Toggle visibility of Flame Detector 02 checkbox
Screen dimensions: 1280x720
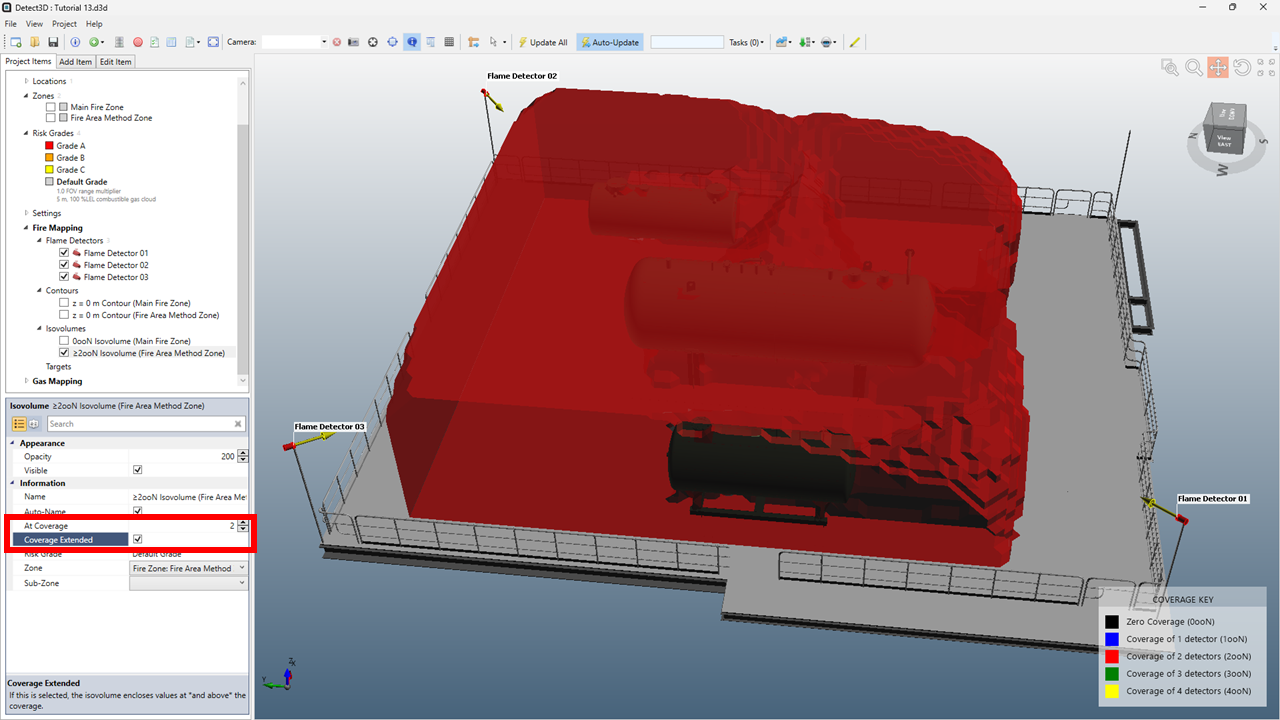(64, 264)
